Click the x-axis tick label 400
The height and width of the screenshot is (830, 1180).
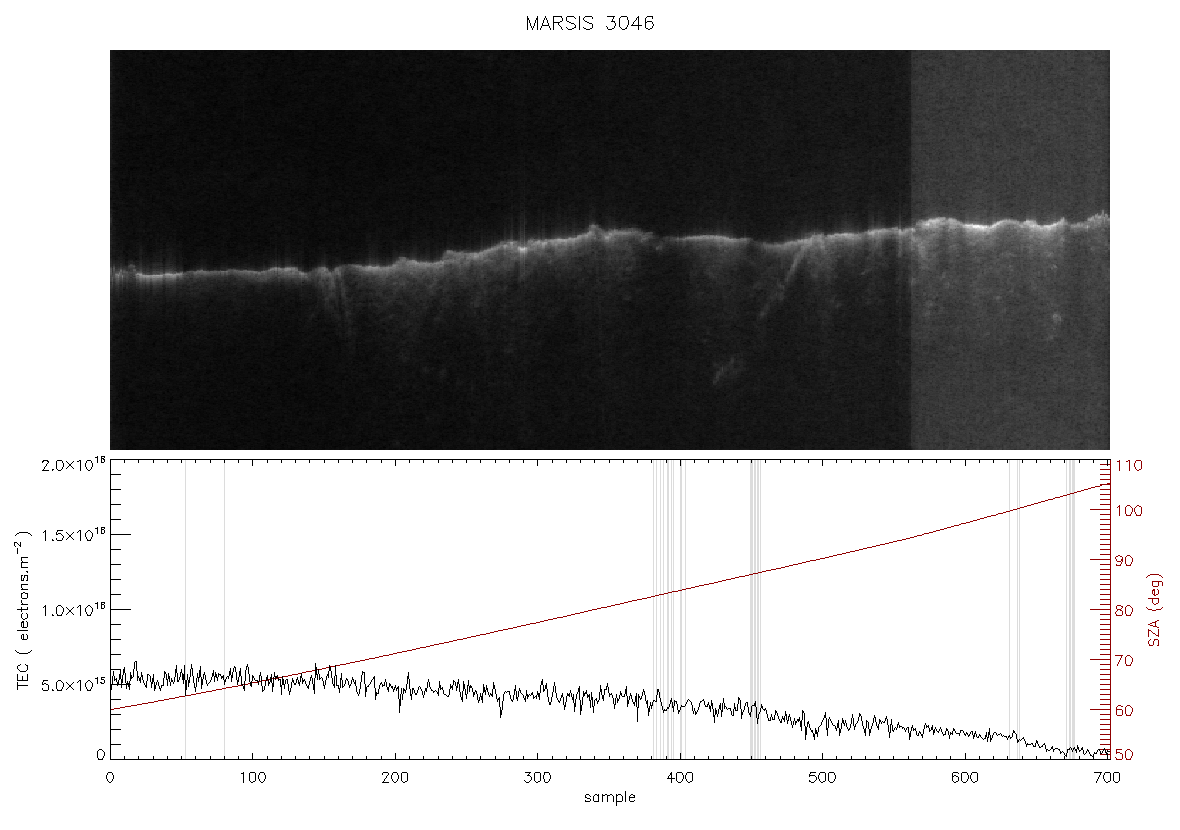point(680,777)
